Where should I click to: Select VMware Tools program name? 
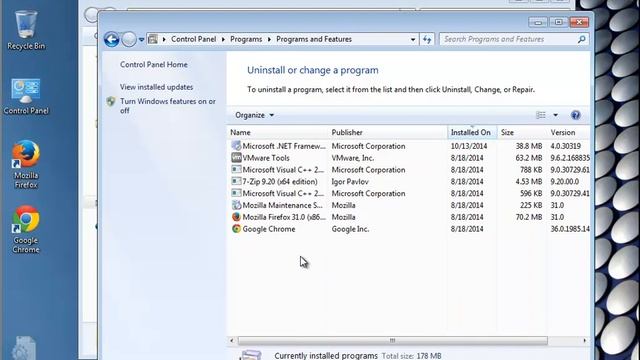266,158
